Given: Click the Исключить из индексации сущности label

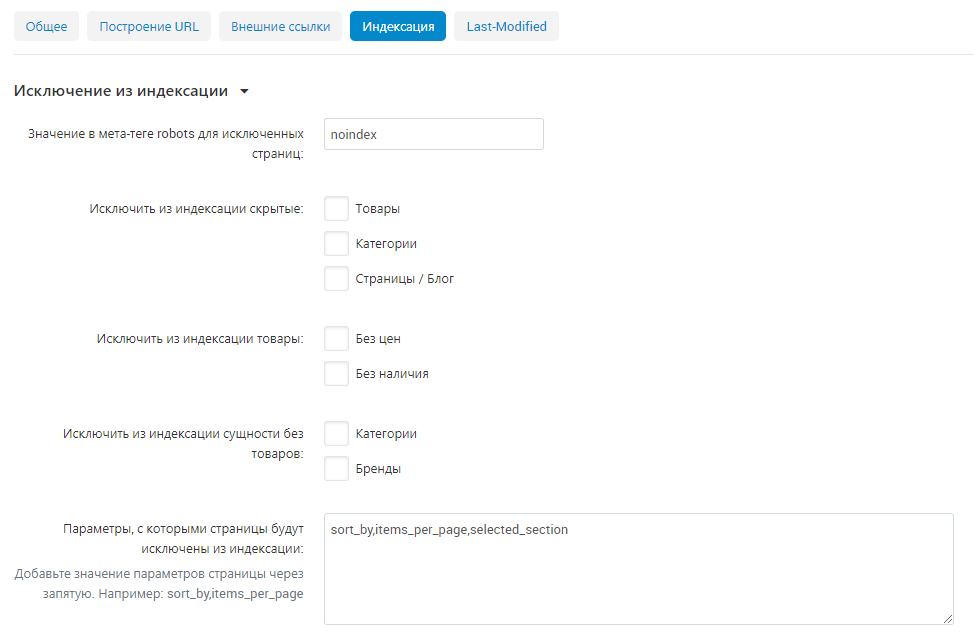Looking at the screenshot, I should 183,444.
